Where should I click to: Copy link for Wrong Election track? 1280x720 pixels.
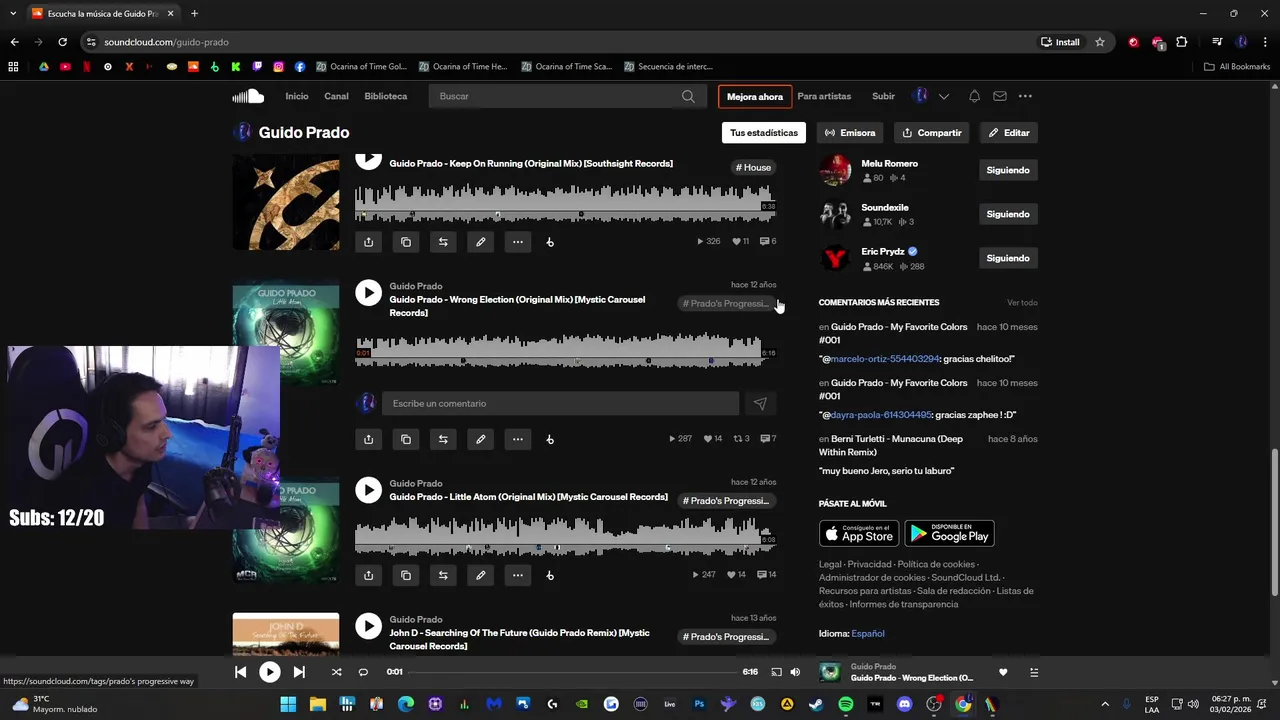click(x=406, y=439)
